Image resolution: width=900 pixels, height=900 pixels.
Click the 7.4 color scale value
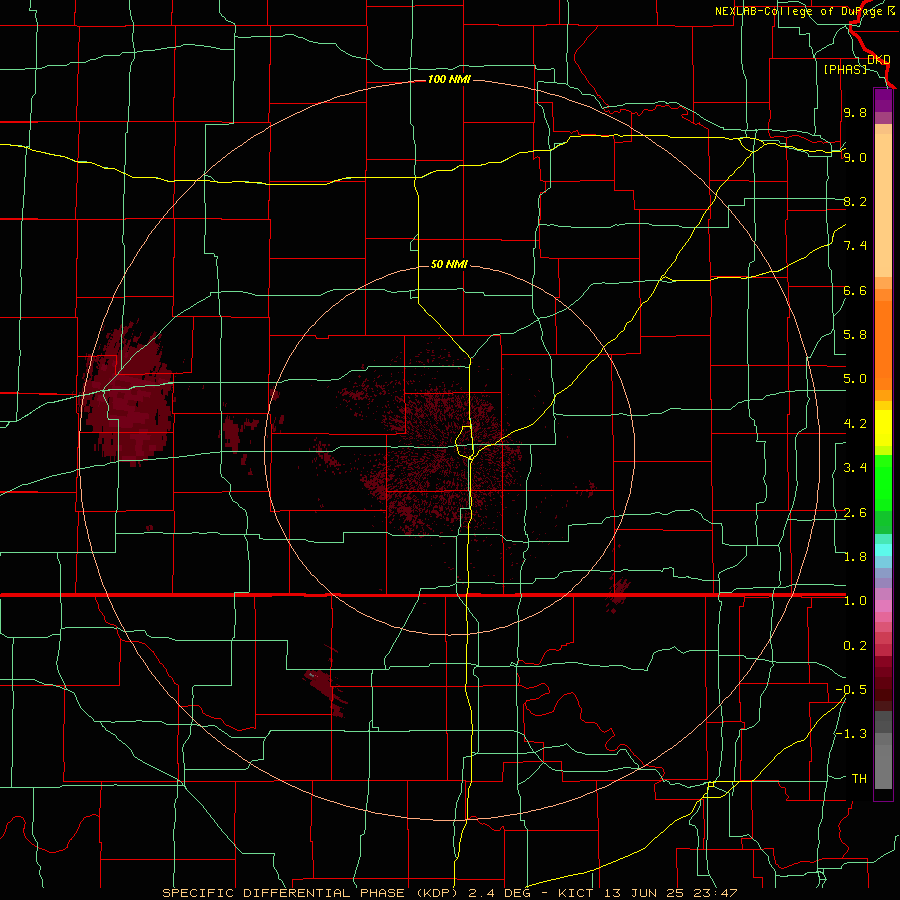point(855,246)
